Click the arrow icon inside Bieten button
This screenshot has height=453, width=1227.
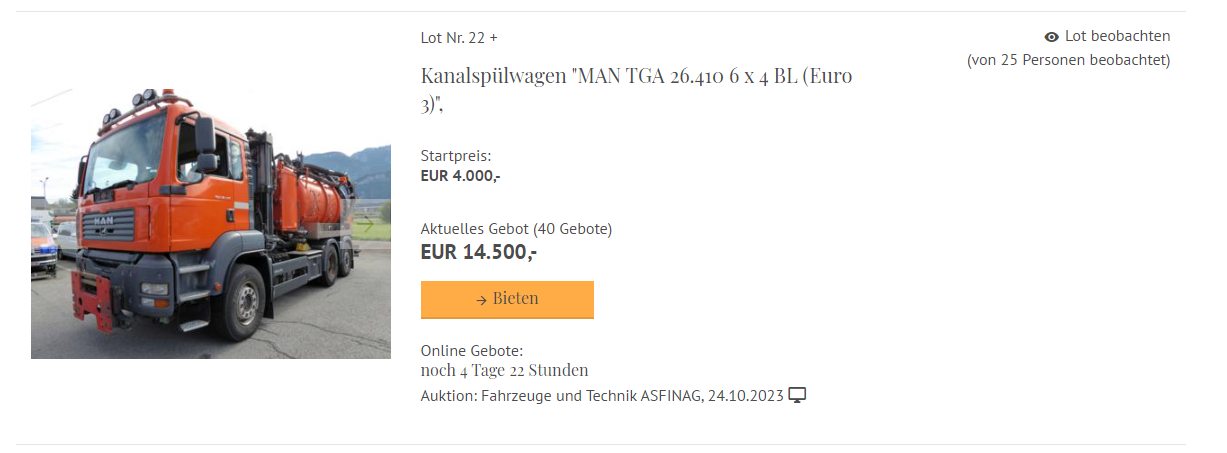481,300
